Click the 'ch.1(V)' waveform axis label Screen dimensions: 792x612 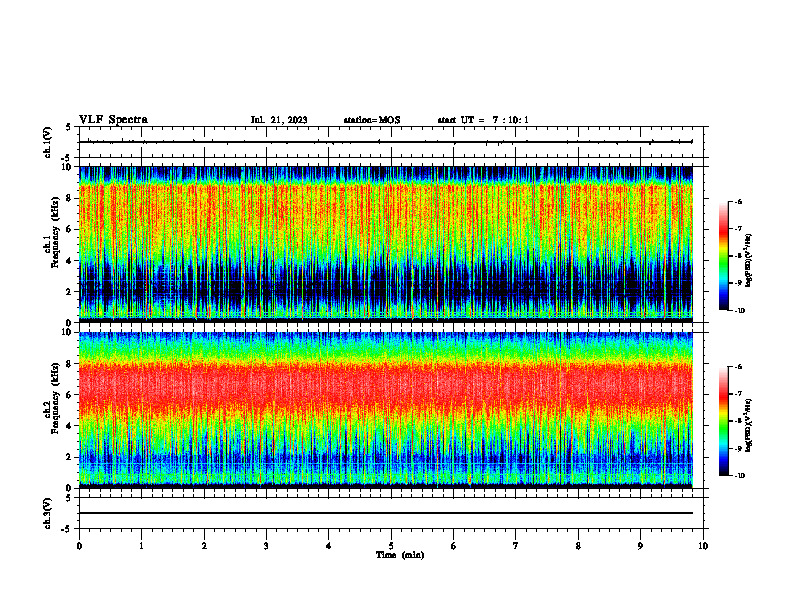tap(48, 142)
